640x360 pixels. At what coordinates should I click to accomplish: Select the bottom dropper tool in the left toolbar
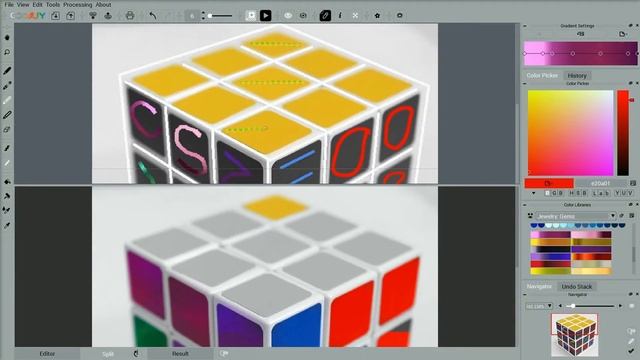click(x=7, y=225)
